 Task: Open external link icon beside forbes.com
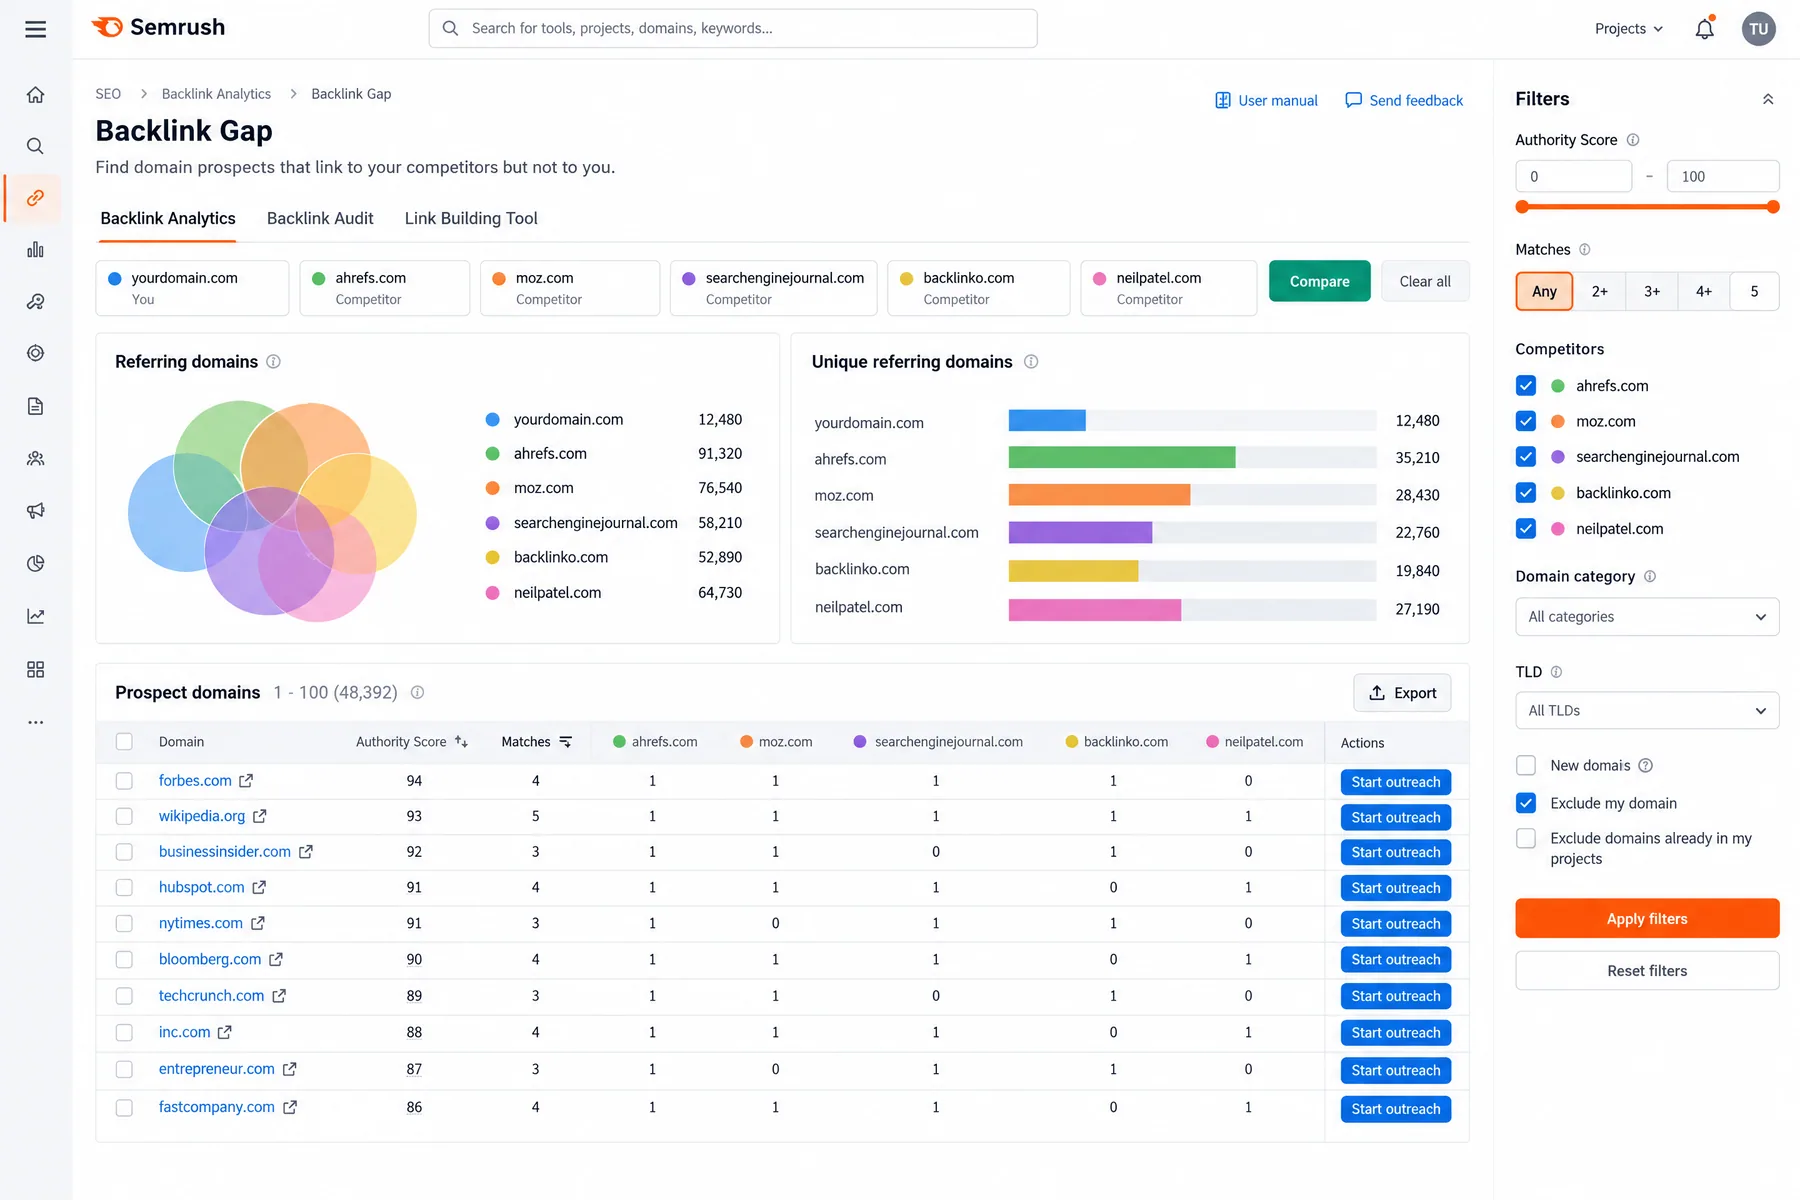pyautogui.click(x=246, y=781)
